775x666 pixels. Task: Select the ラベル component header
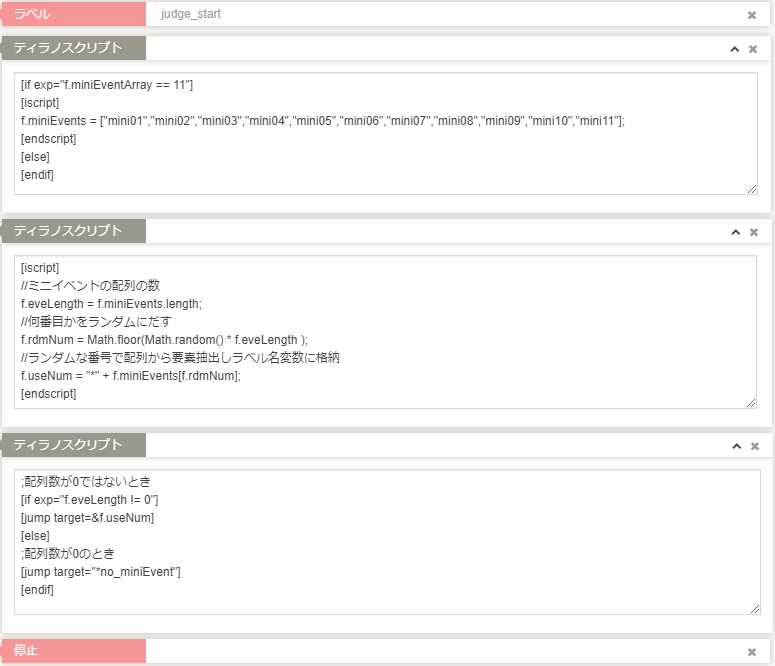(72, 15)
